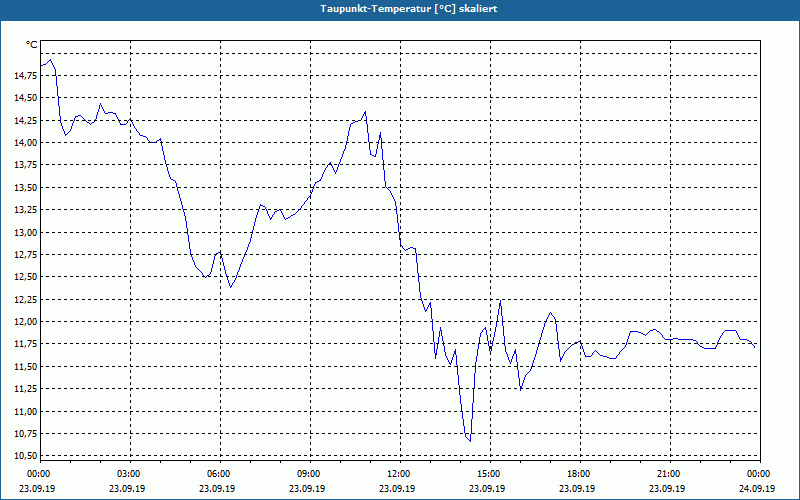Click the title "Taupunkt-Temperatur [°C] skaliert"

pyautogui.click(x=409, y=9)
